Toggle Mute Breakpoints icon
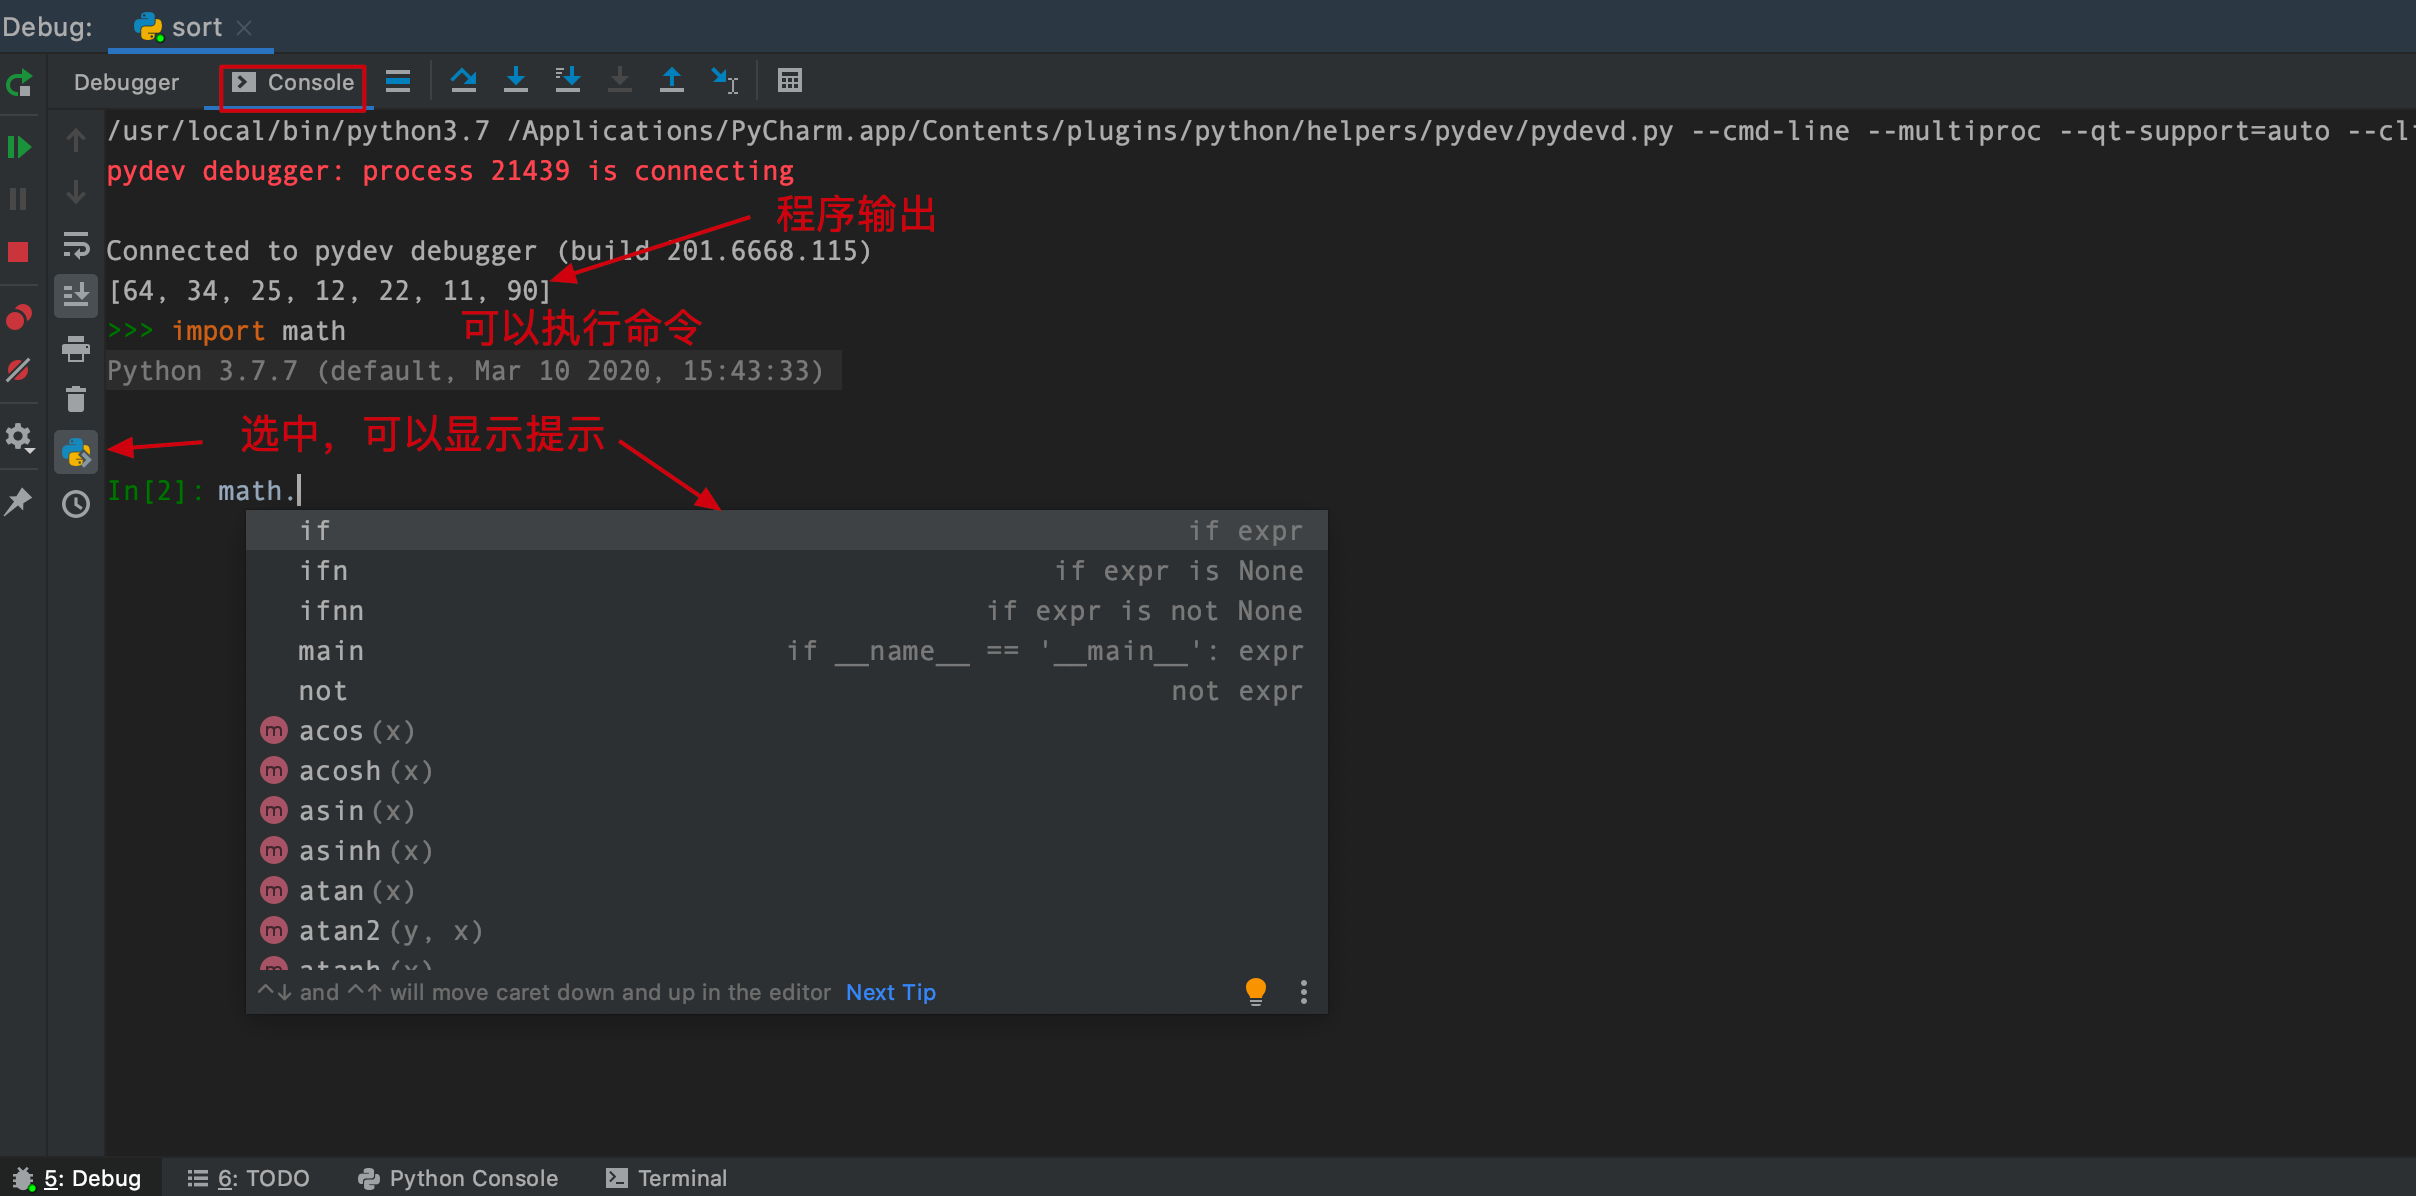Image resolution: width=2416 pixels, height=1196 pixels. pos(19,370)
